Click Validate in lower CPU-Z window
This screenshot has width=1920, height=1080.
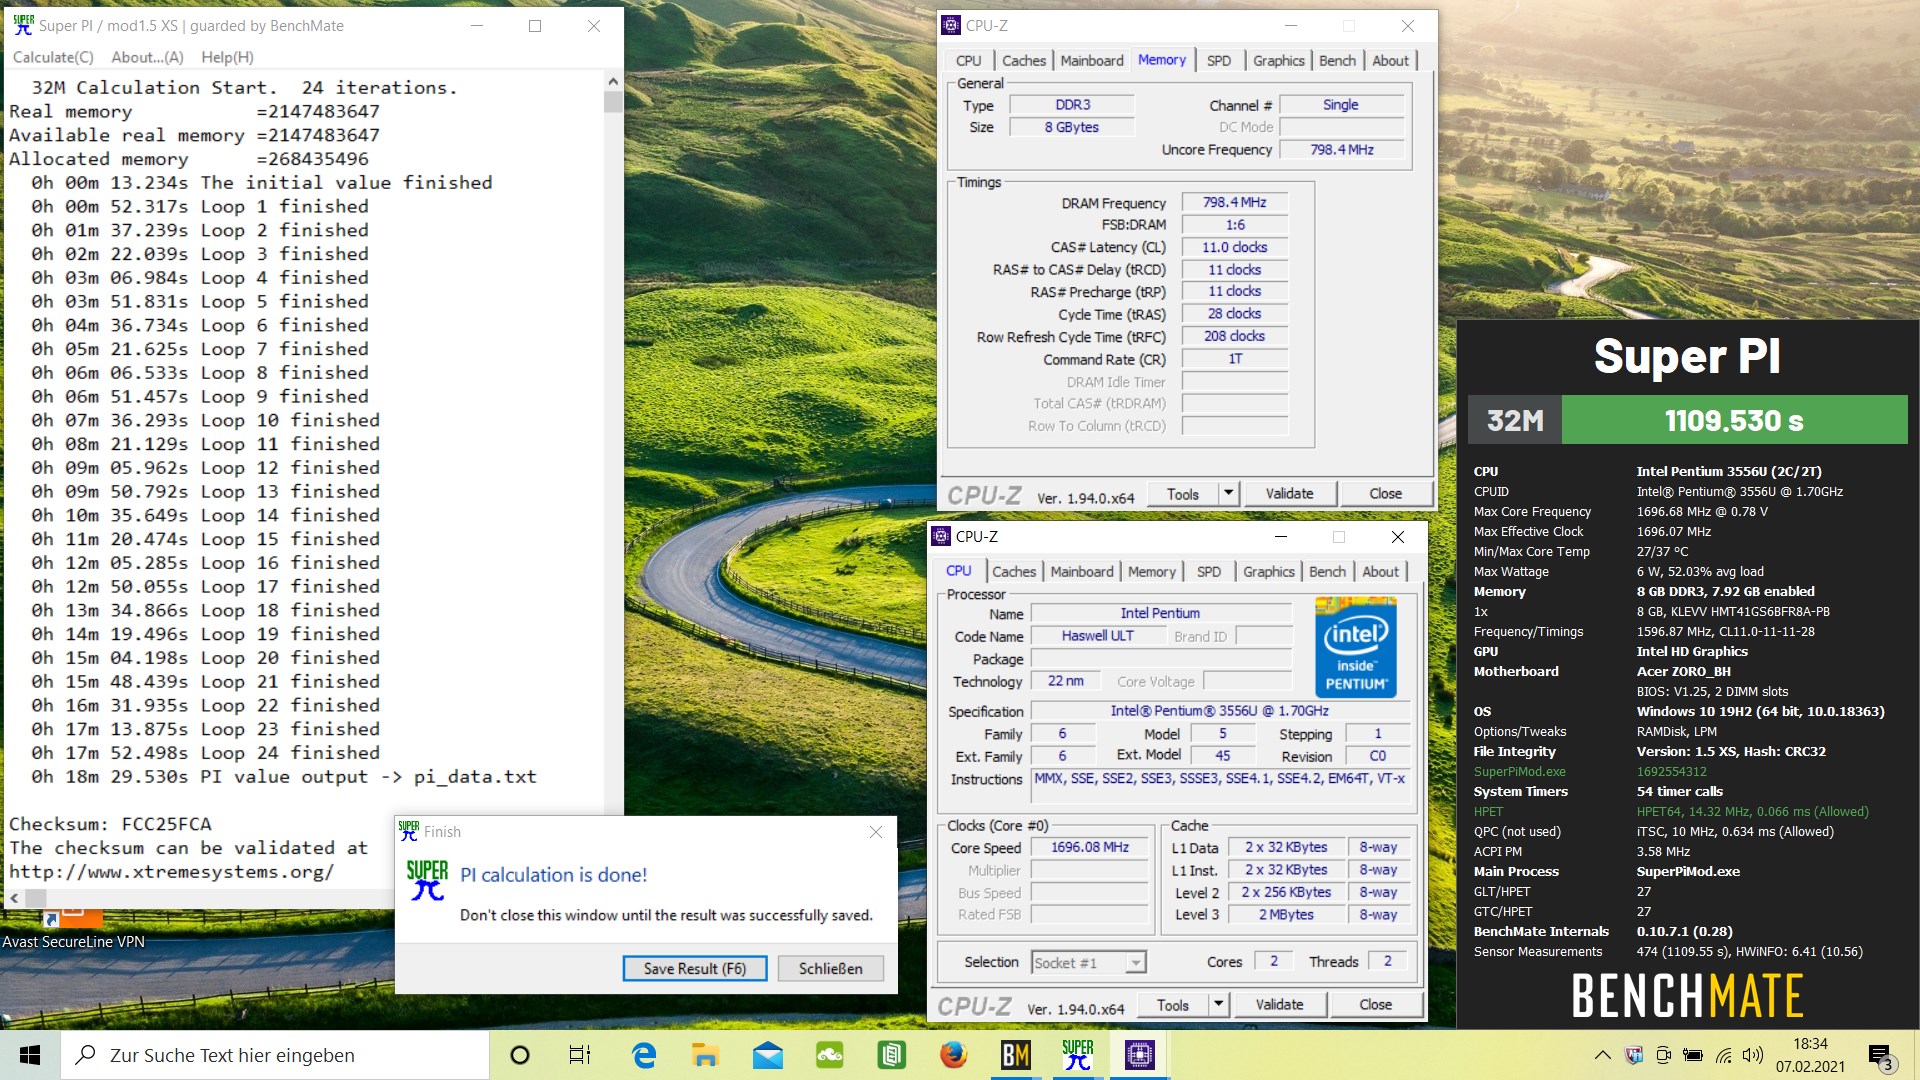(x=1279, y=1005)
